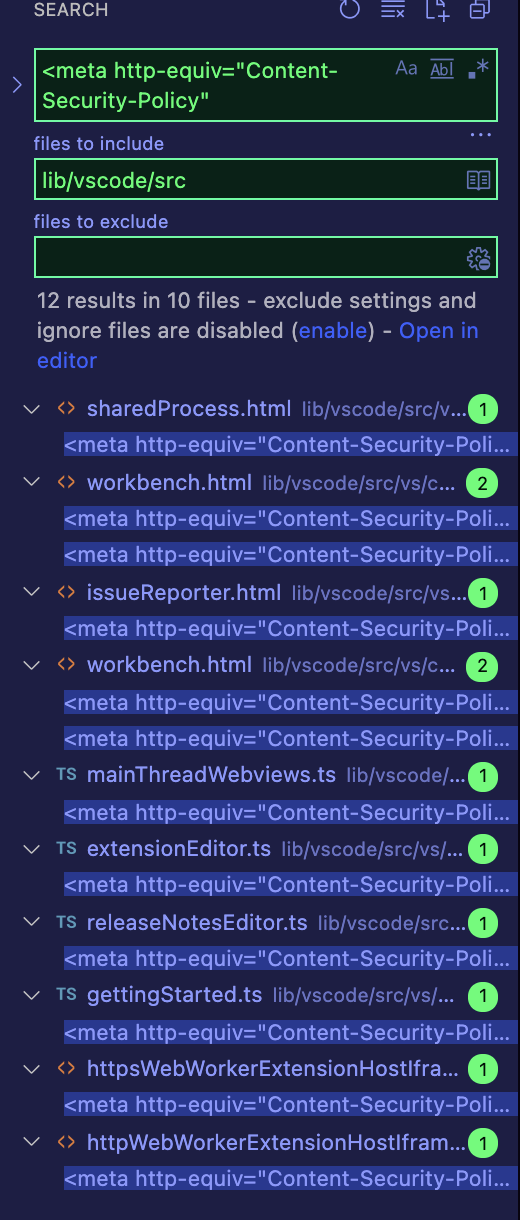This screenshot has height=1220, width=520.
Task: Collapse all search results icon
Action: [480, 10]
